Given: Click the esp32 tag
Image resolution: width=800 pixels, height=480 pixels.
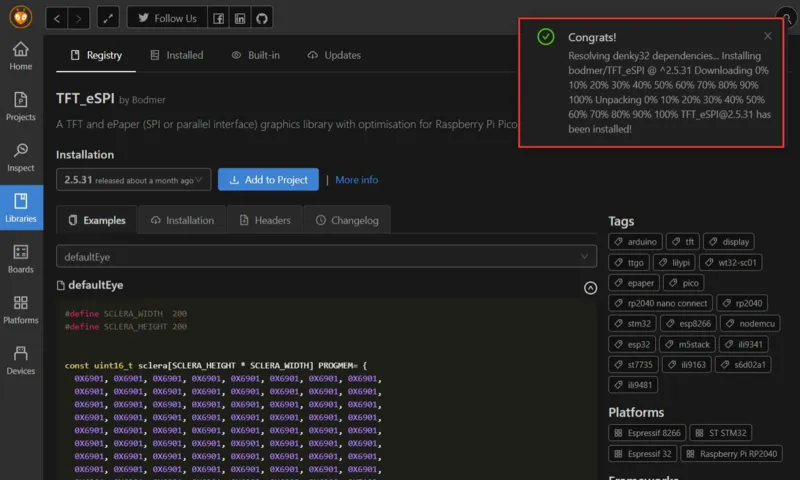Looking at the screenshot, I should (632, 344).
